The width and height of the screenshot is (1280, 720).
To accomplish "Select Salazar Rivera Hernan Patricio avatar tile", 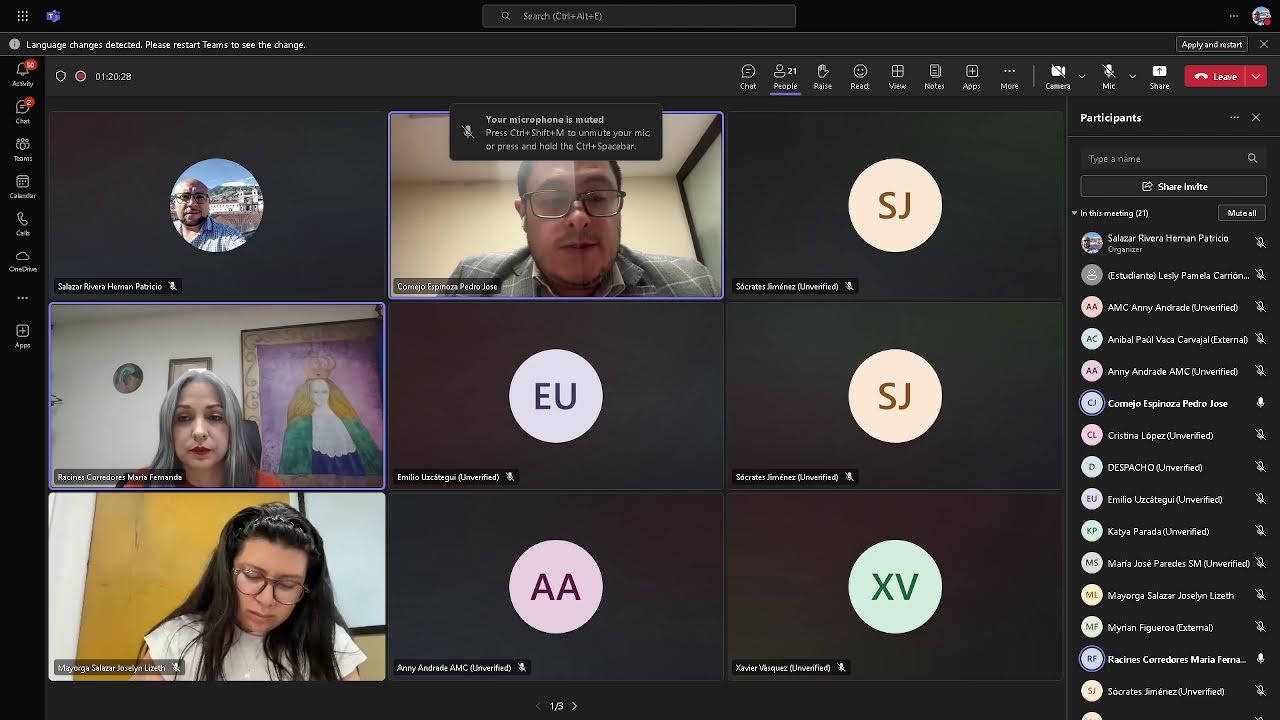I will click(x=217, y=205).
